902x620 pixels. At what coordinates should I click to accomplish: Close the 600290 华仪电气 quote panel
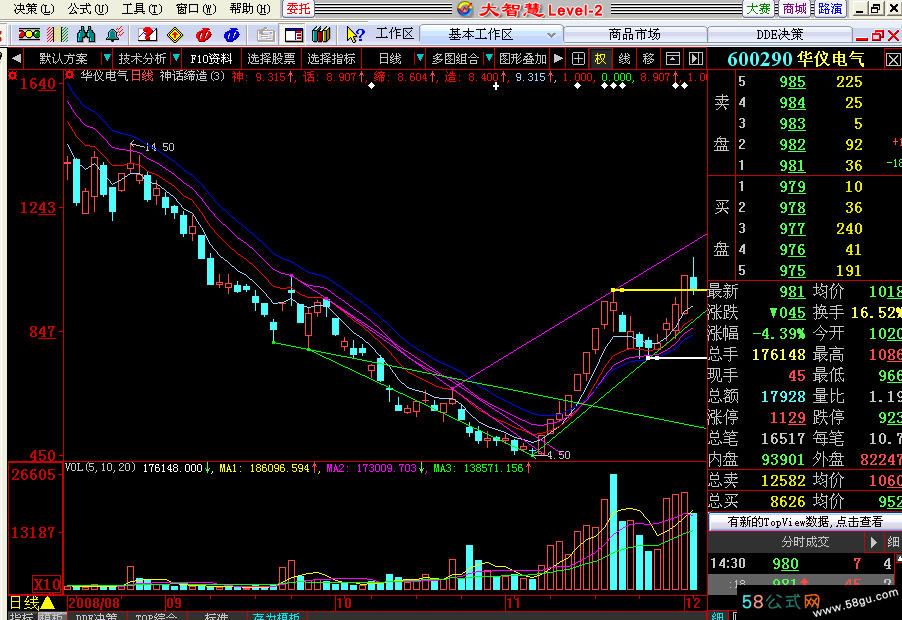tap(893, 60)
